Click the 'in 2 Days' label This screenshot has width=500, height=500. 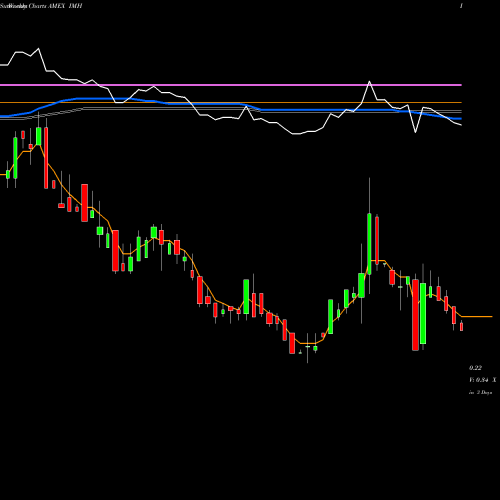(x=480, y=393)
